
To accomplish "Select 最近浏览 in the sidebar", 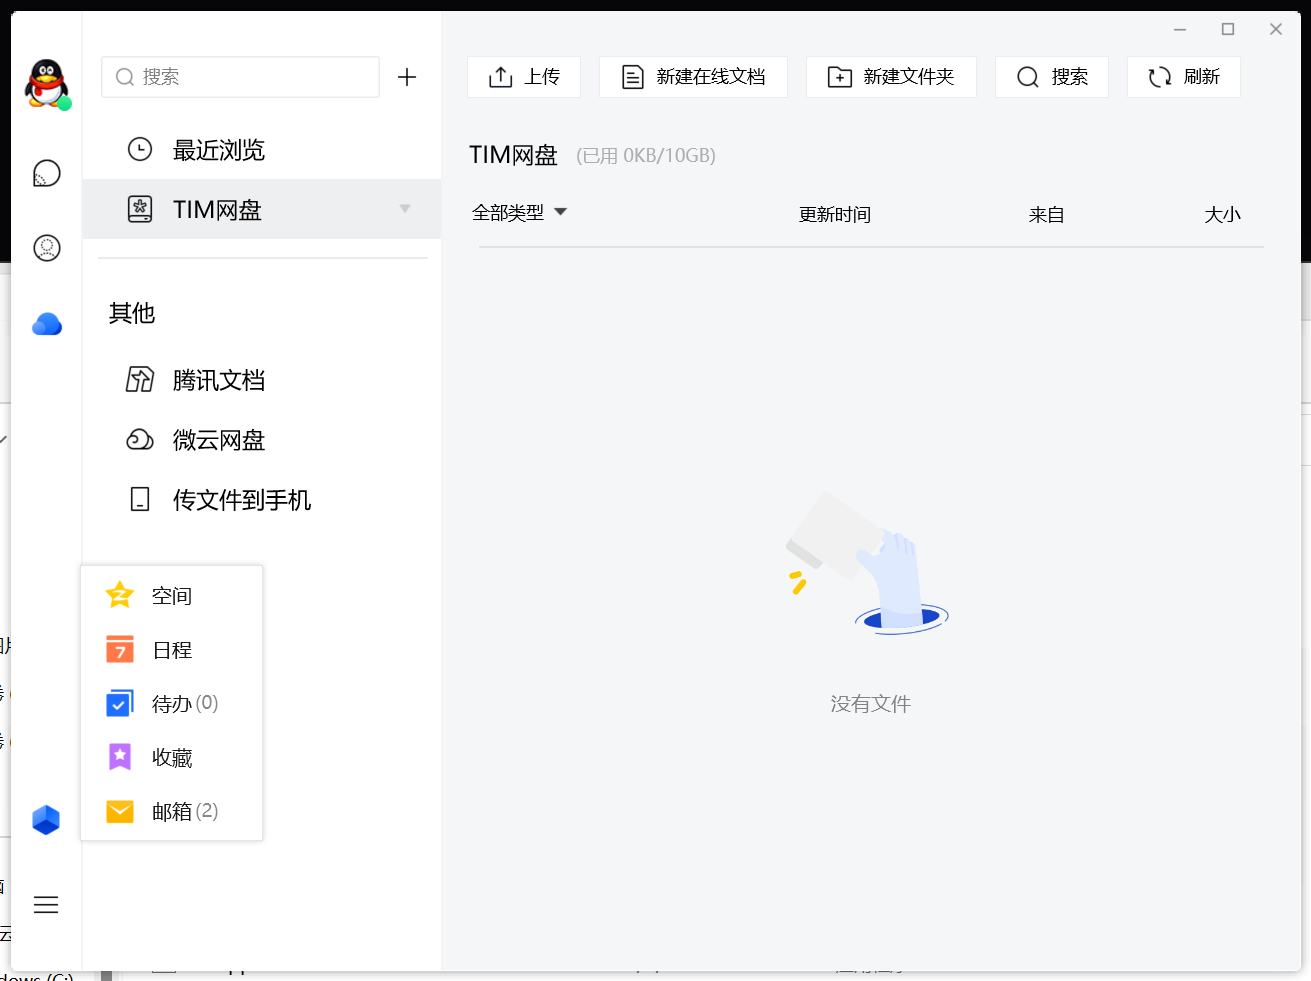I will 262,150.
